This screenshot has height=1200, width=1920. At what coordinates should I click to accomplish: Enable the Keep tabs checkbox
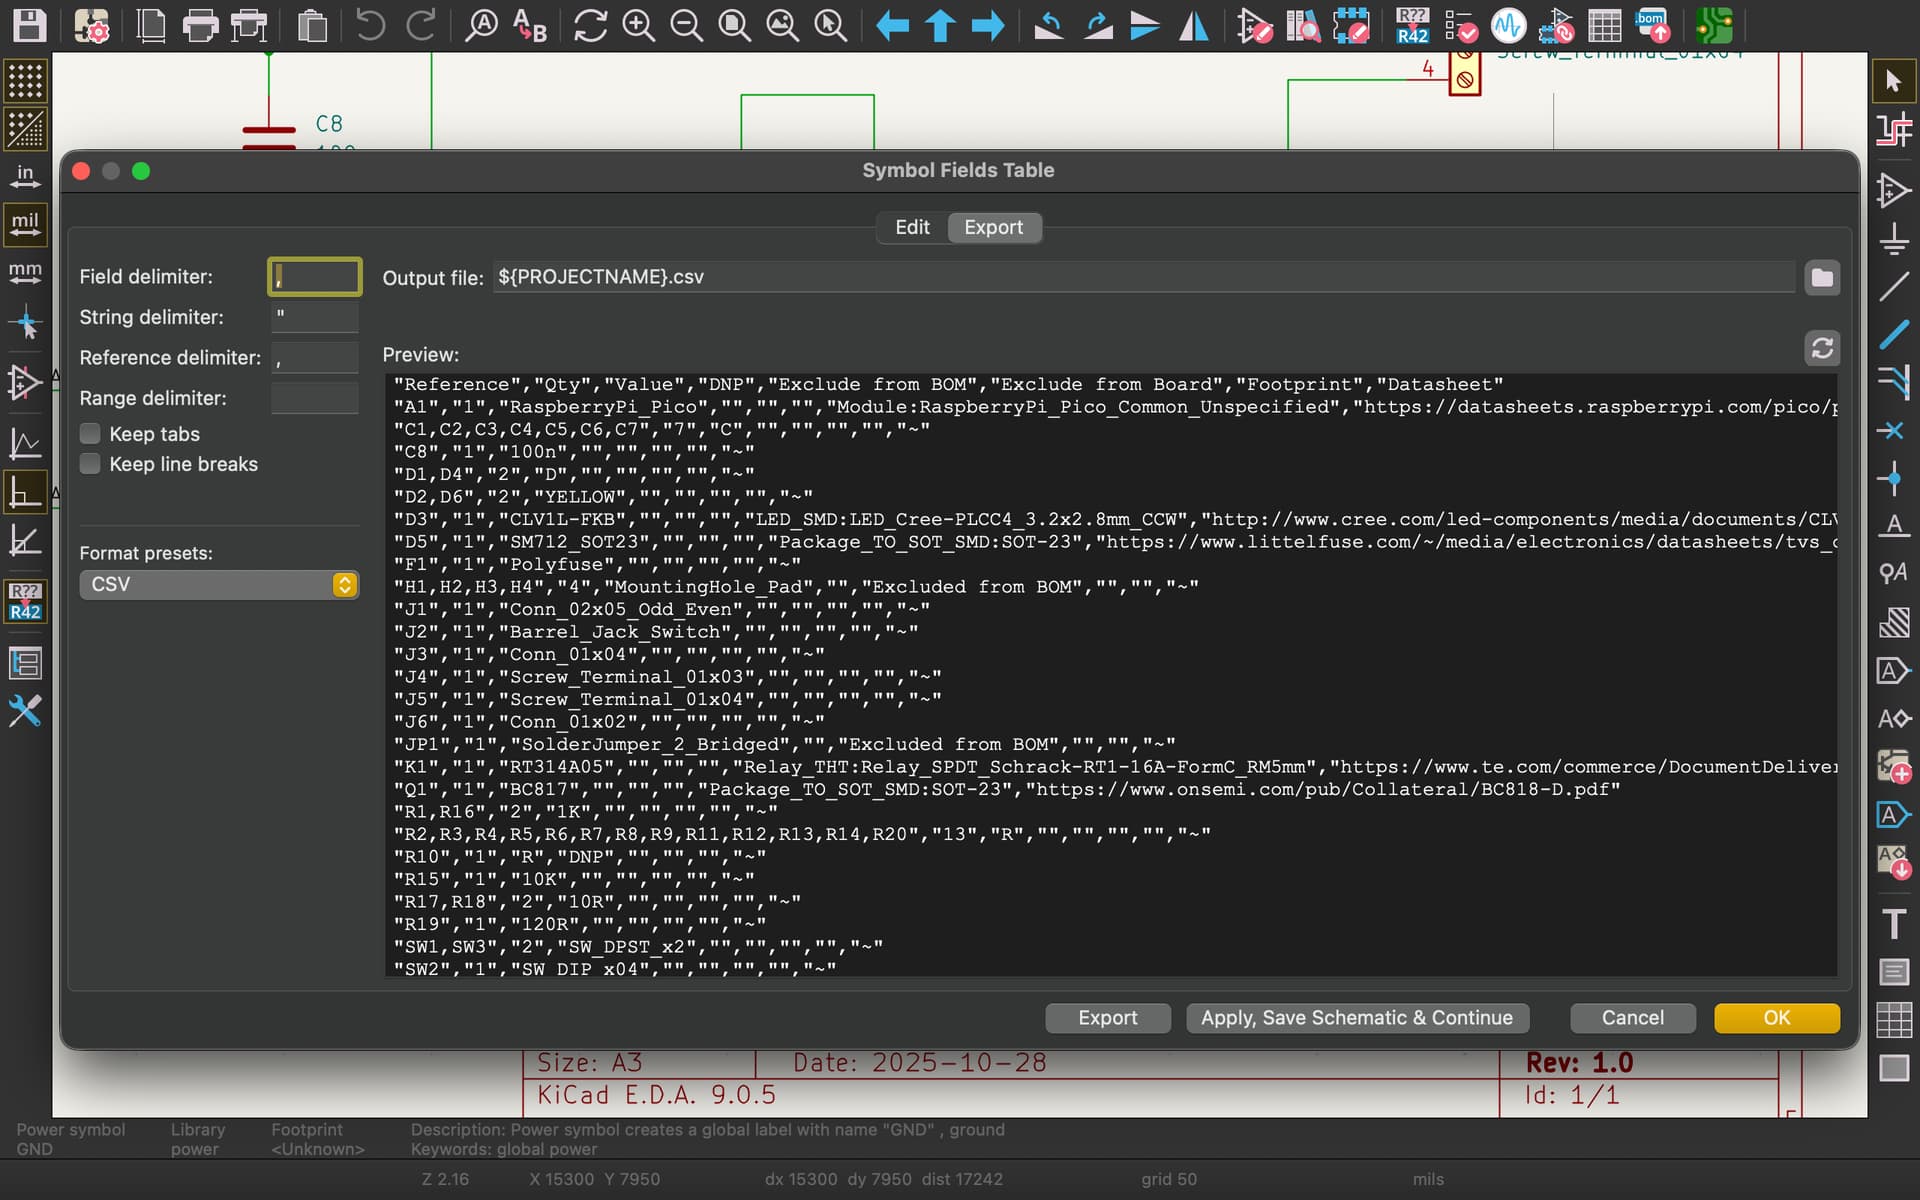click(91, 434)
